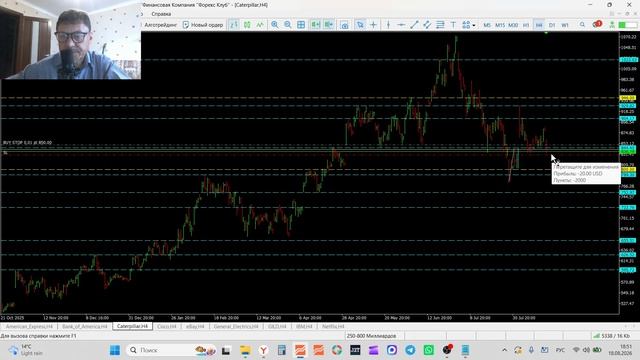Open File Explorer from taskbar

click(x=245, y=350)
